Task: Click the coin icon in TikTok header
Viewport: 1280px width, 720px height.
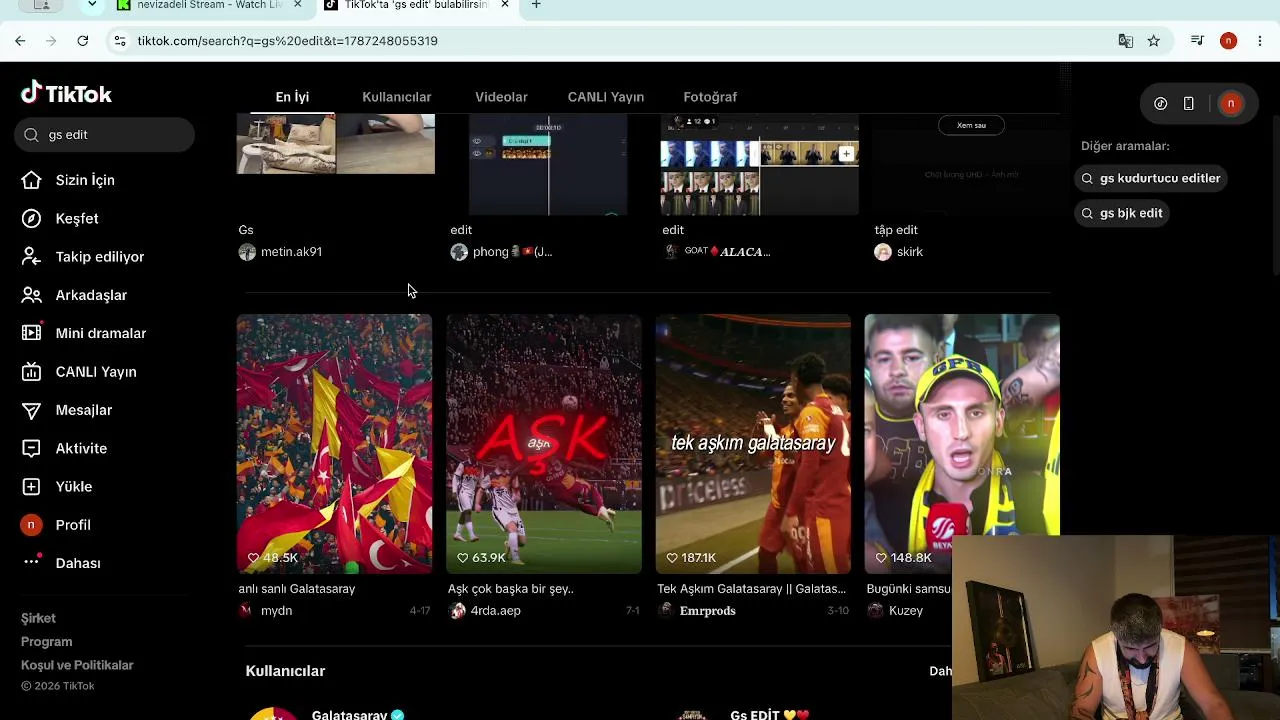Action: 1160,104
